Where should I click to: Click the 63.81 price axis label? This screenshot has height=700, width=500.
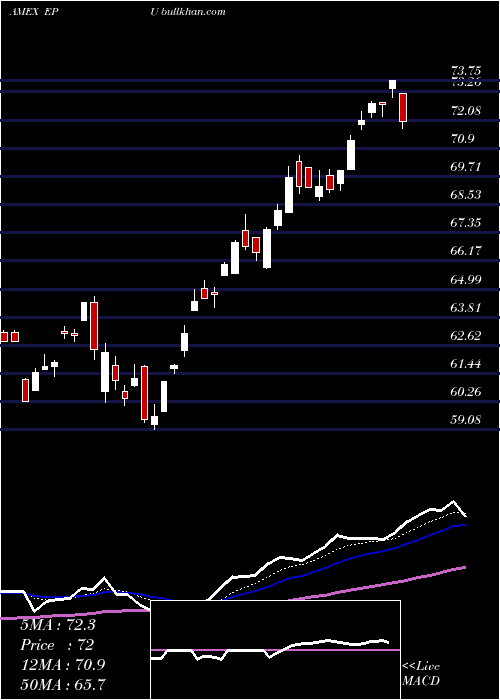click(467, 308)
